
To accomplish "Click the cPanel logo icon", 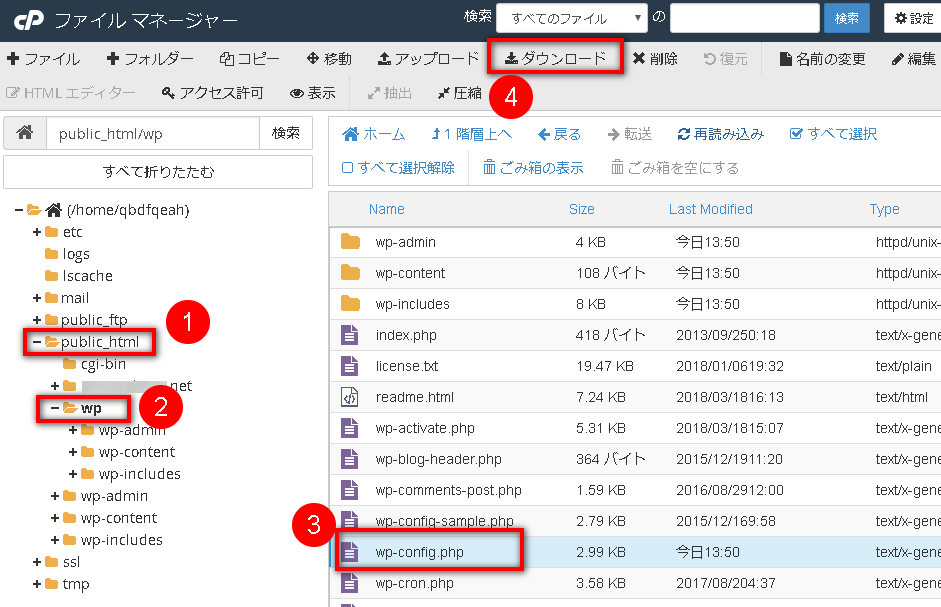I will [x=29, y=20].
